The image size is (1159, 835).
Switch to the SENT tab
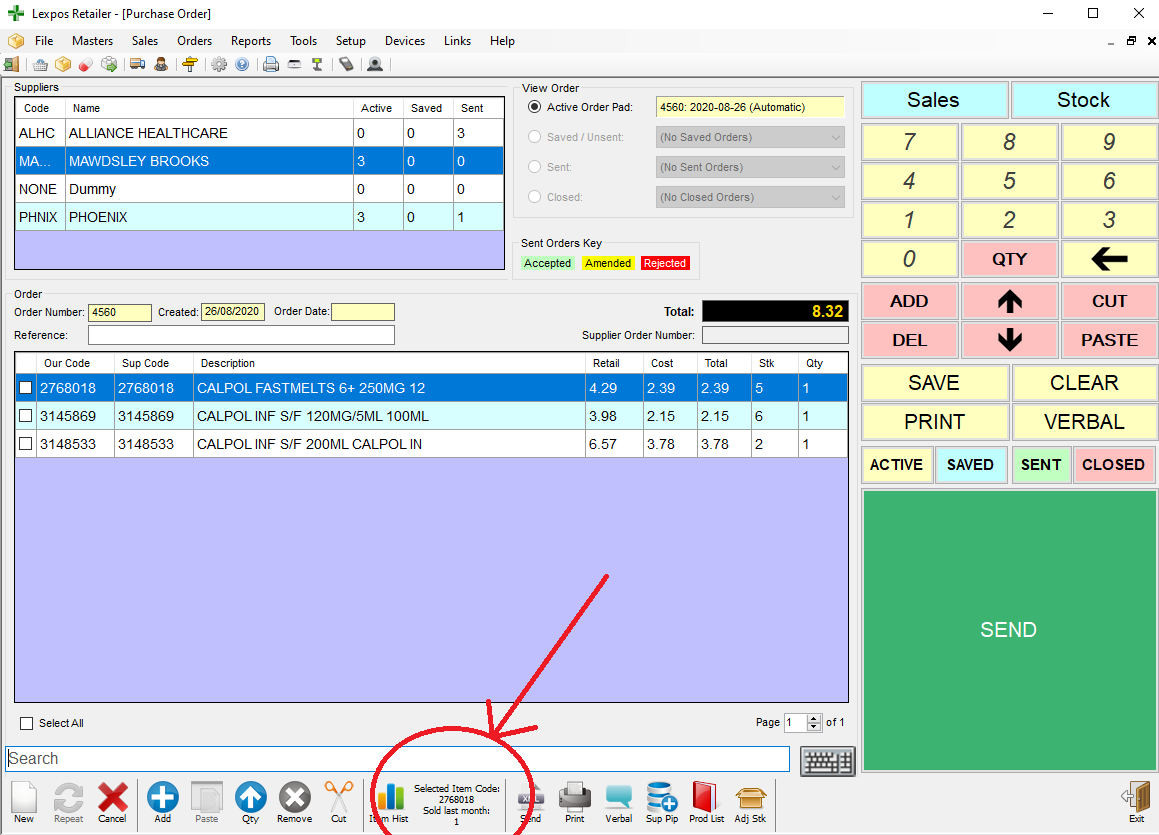point(1041,464)
